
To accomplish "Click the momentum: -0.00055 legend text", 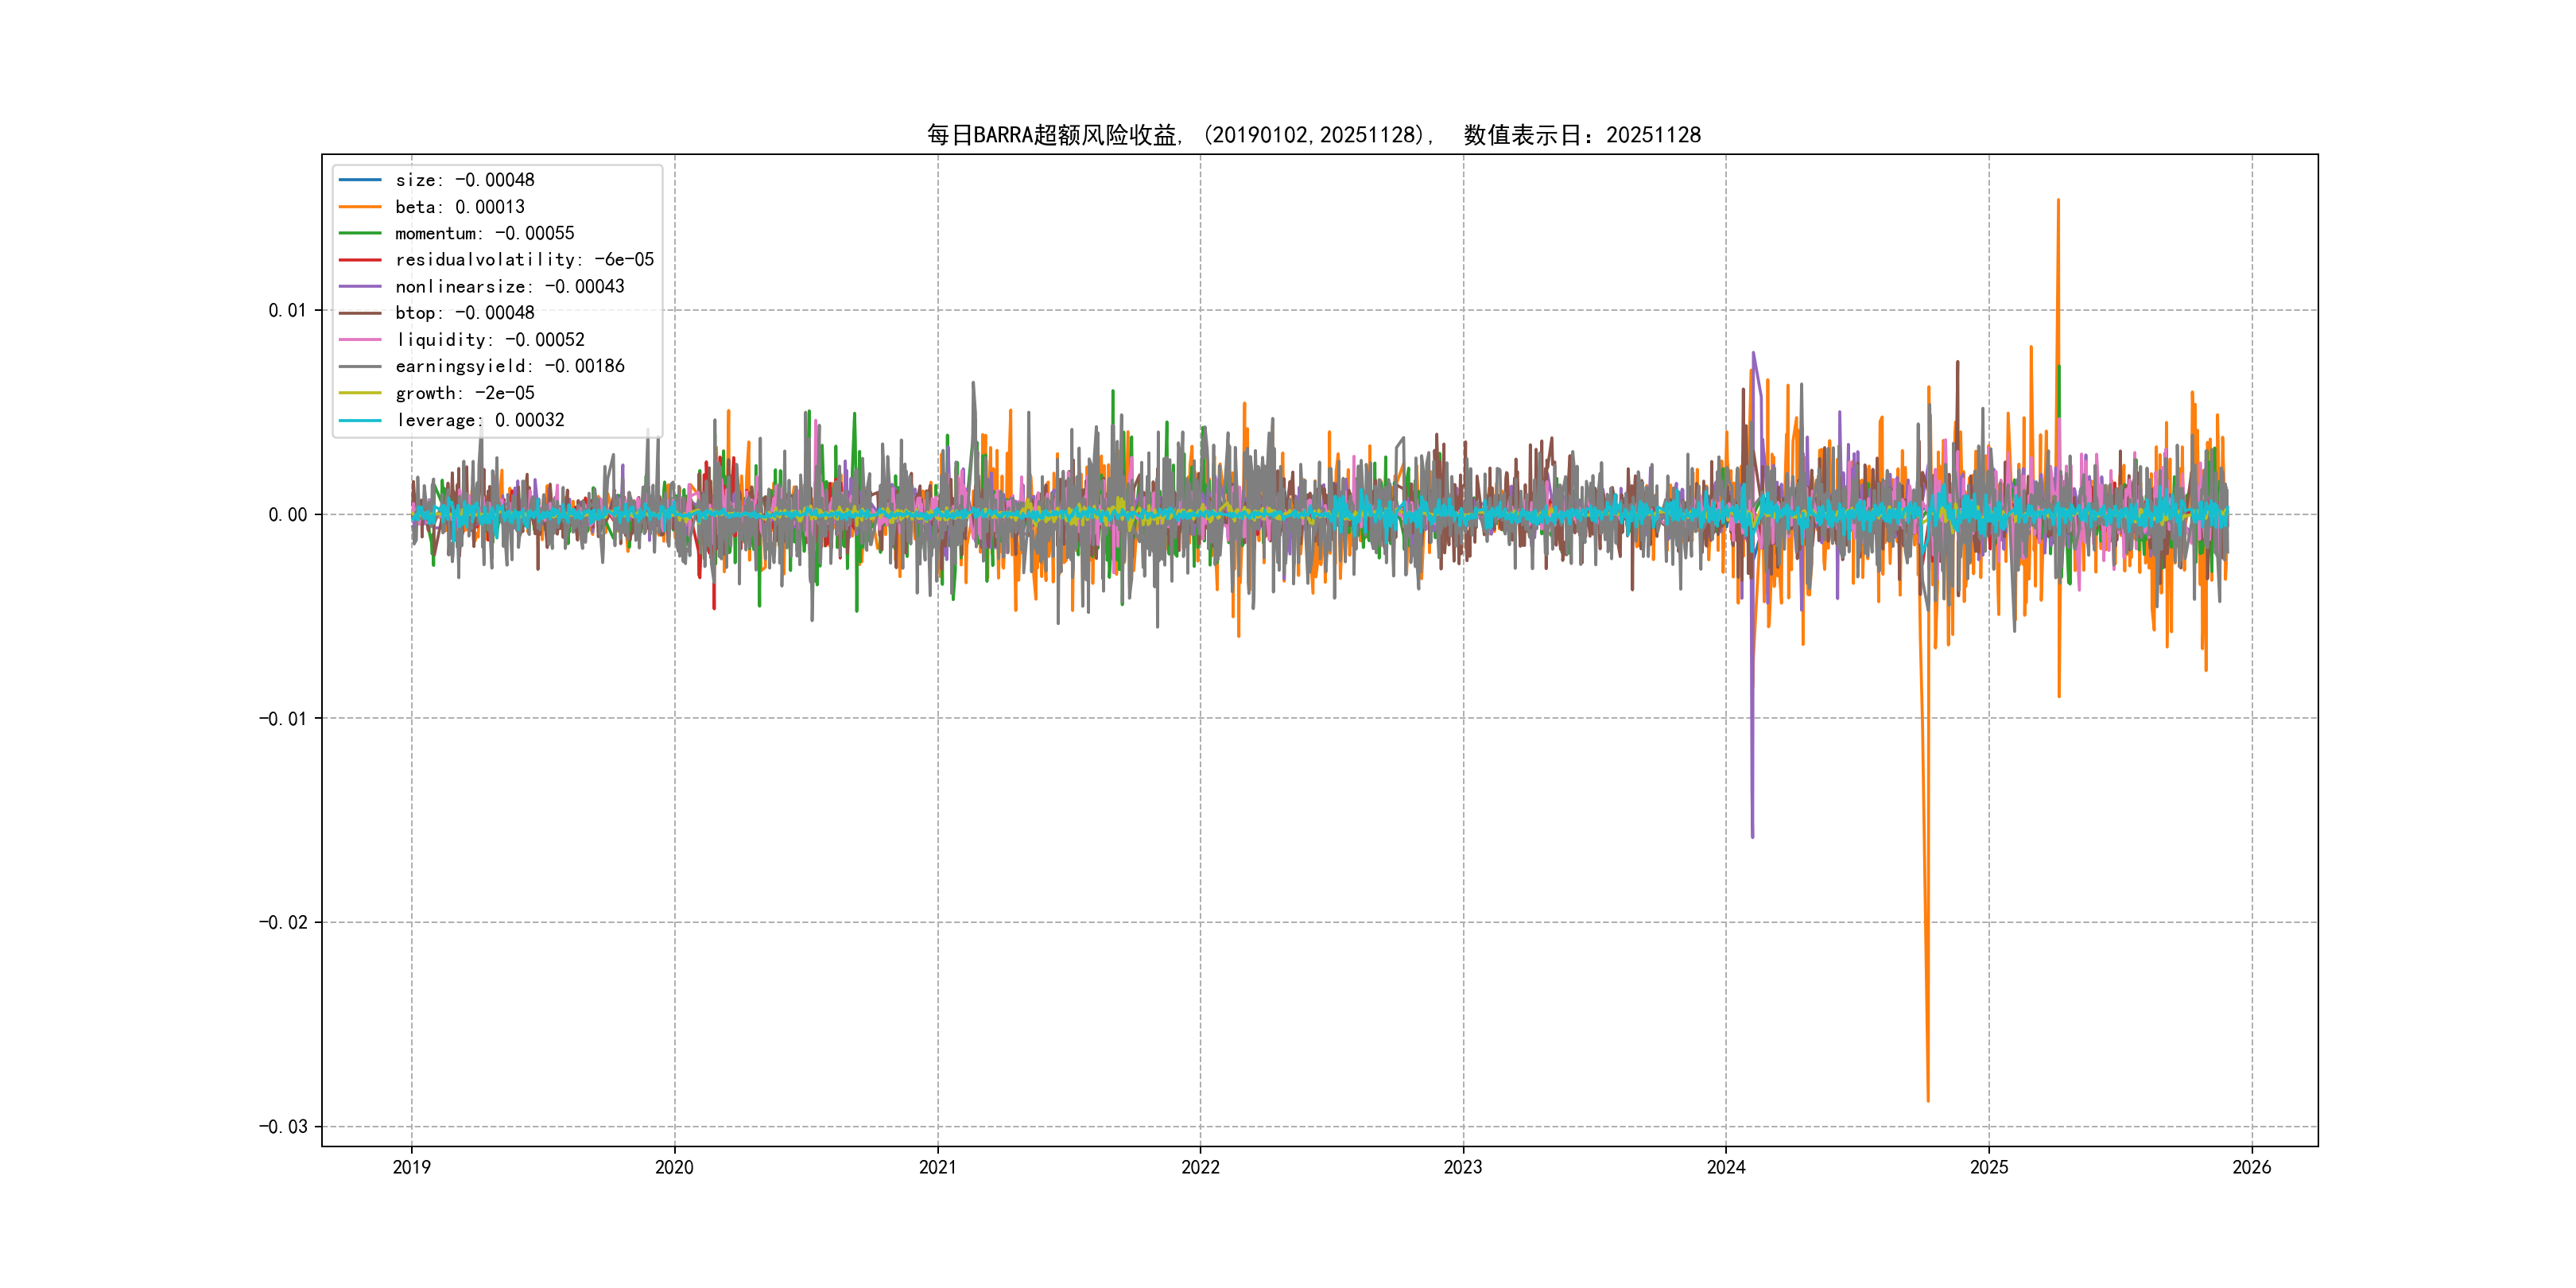I will click(484, 233).
